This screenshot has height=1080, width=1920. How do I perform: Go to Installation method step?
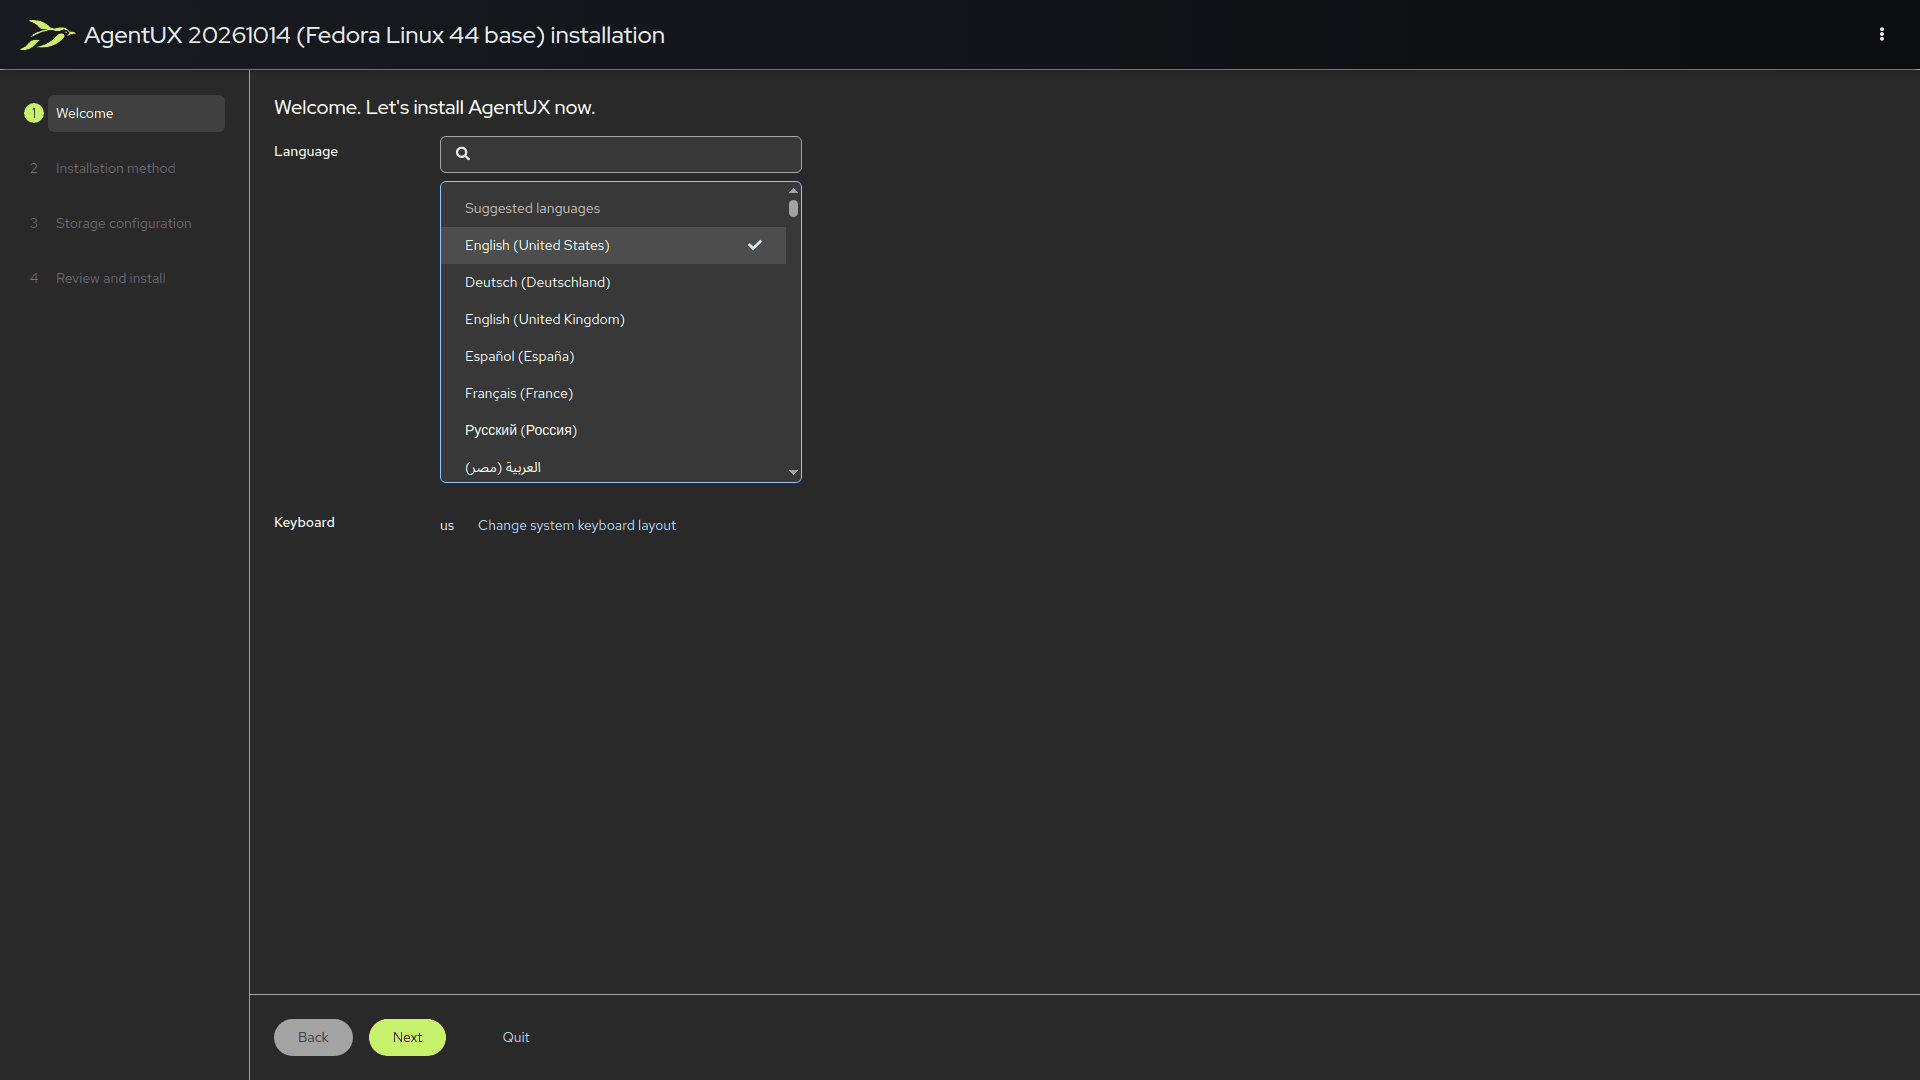(x=115, y=168)
